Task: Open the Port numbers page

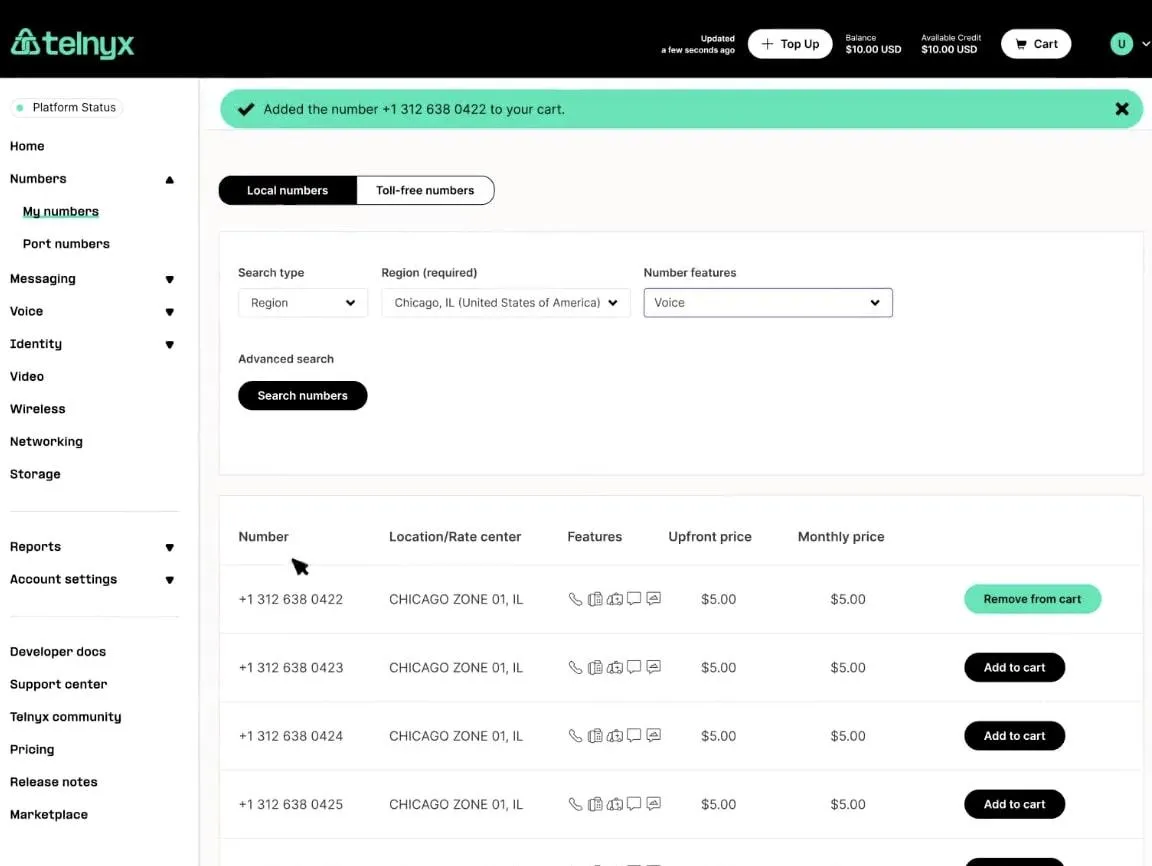Action: tap(66, 244)
